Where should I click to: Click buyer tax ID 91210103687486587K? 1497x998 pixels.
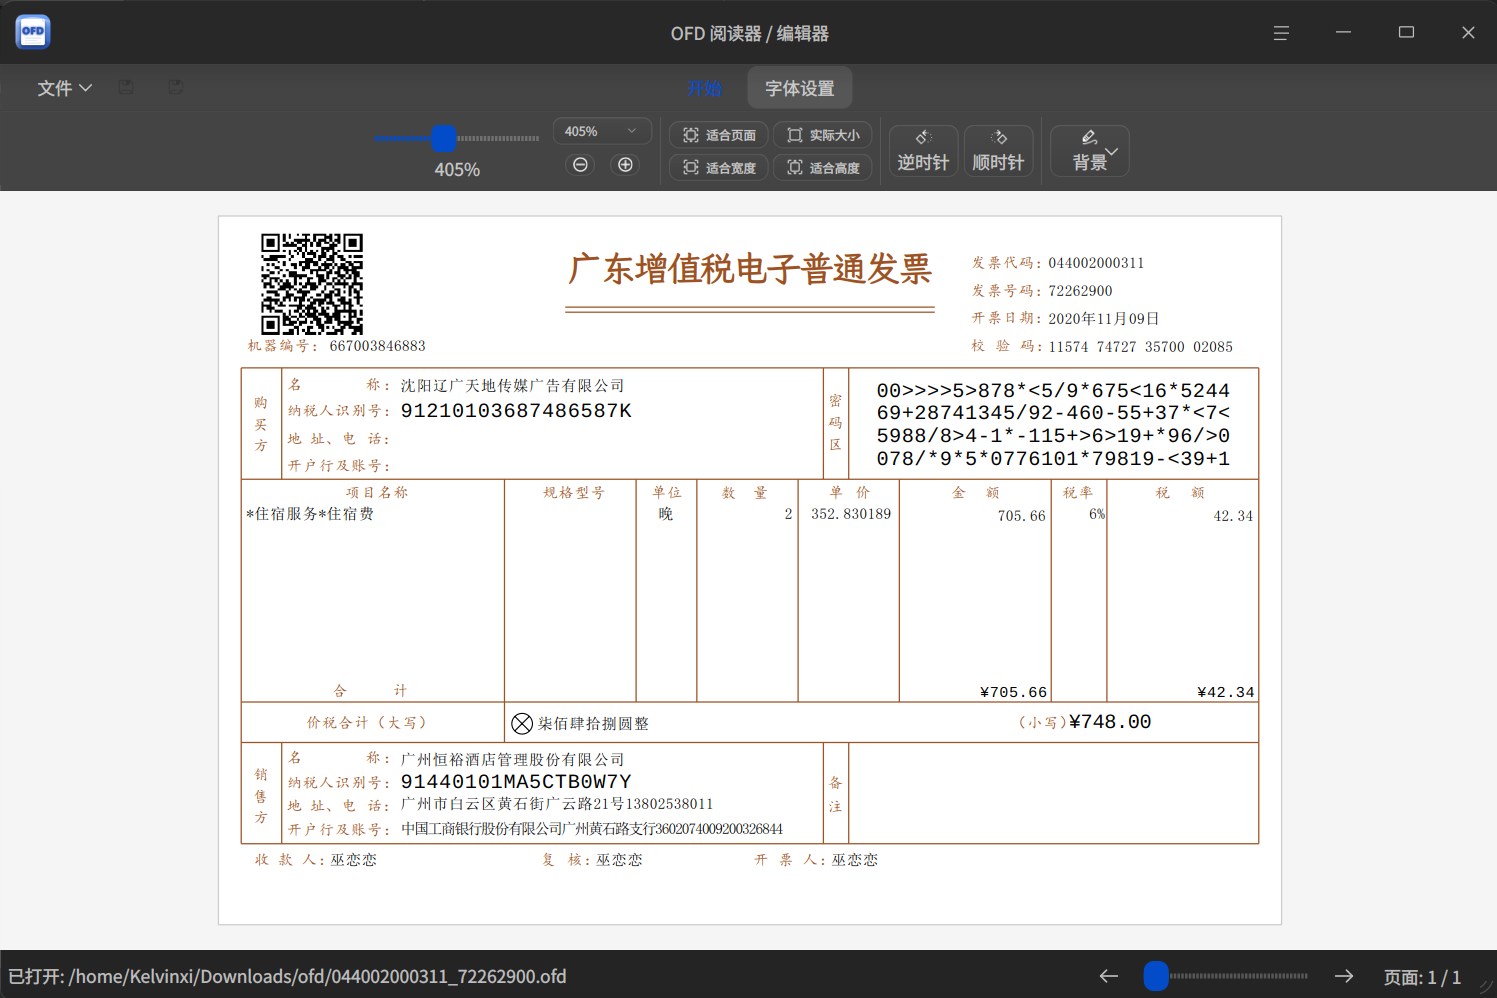[x=516, y=411]
